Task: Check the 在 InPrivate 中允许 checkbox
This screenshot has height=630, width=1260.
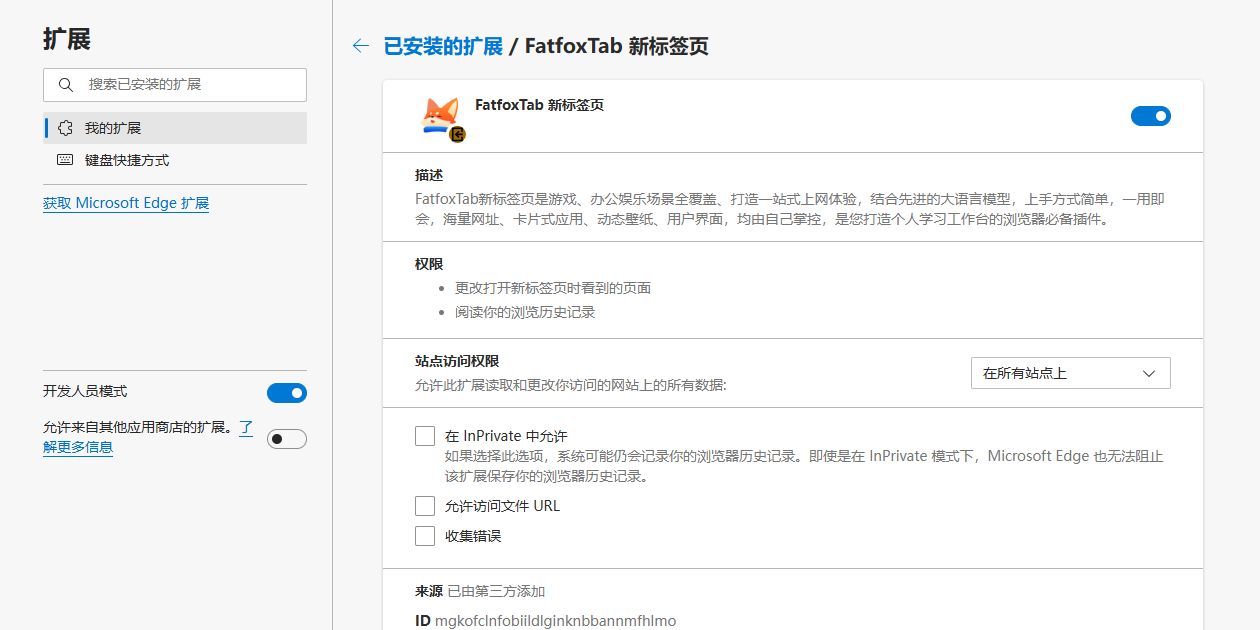Action: pyautogui.click(x=425, y=436)
